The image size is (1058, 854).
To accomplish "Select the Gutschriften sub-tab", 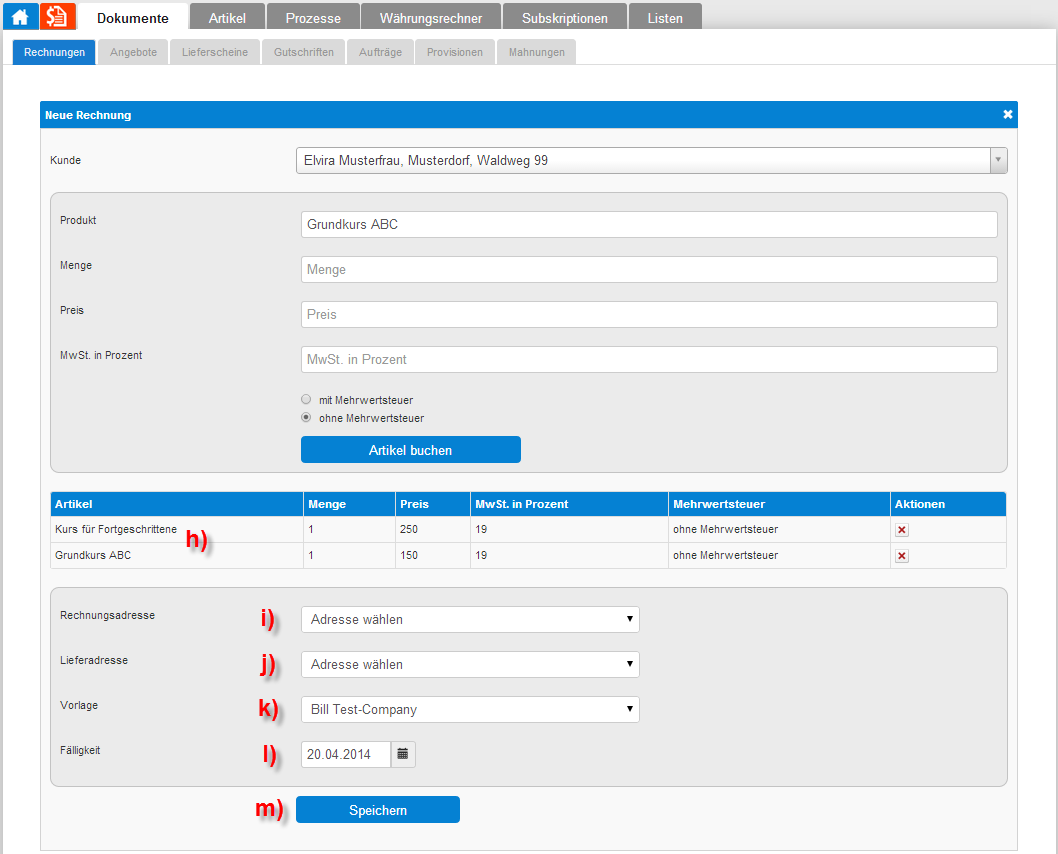I will (x=304, y=52).
